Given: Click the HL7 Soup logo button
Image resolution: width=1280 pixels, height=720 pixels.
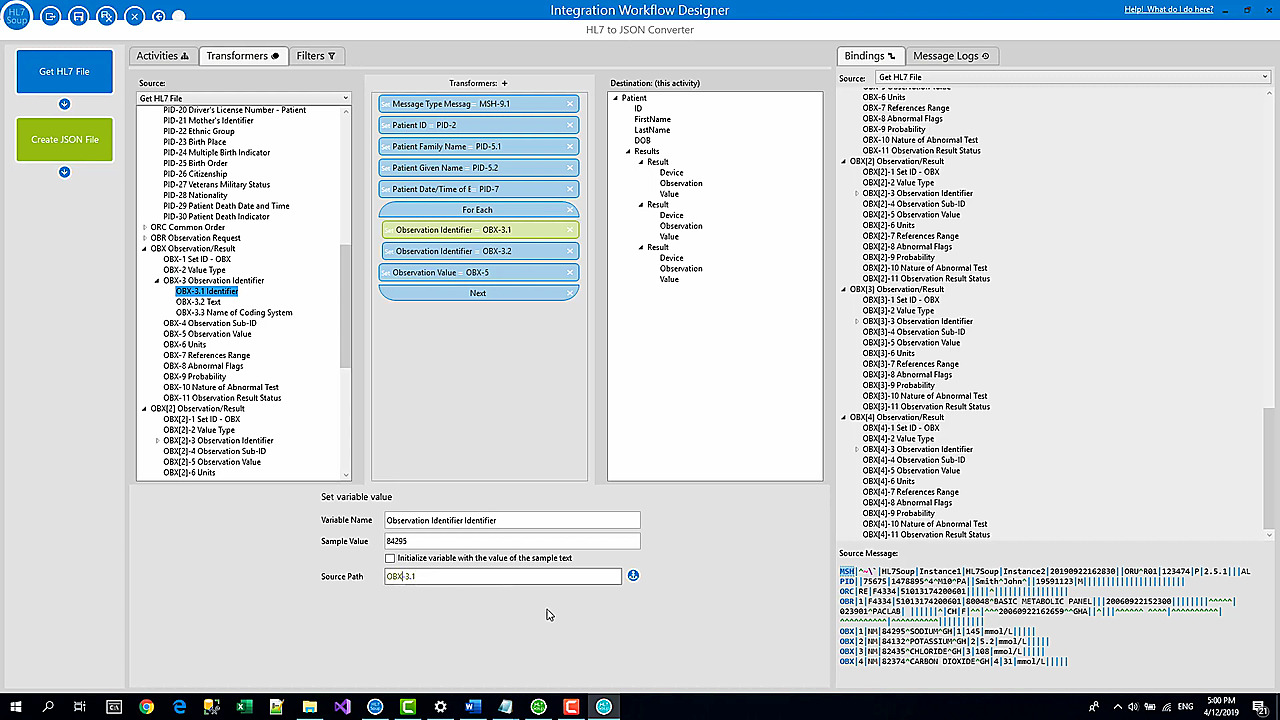Looking at the screenshot, I should pyautogui.click(x=19, y=15).
